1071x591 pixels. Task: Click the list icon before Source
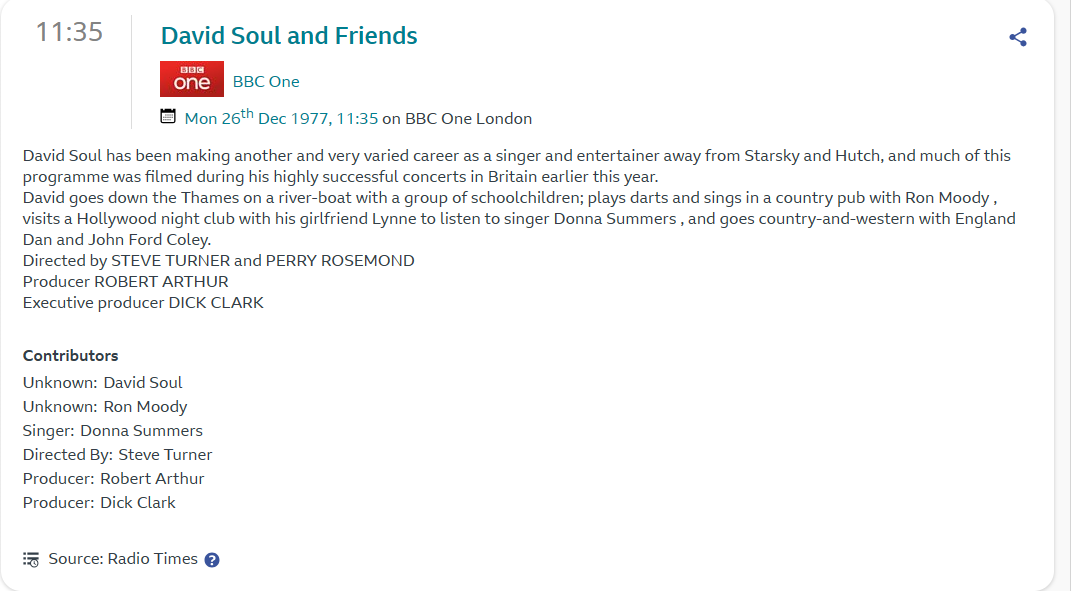(x=31, y=559)
